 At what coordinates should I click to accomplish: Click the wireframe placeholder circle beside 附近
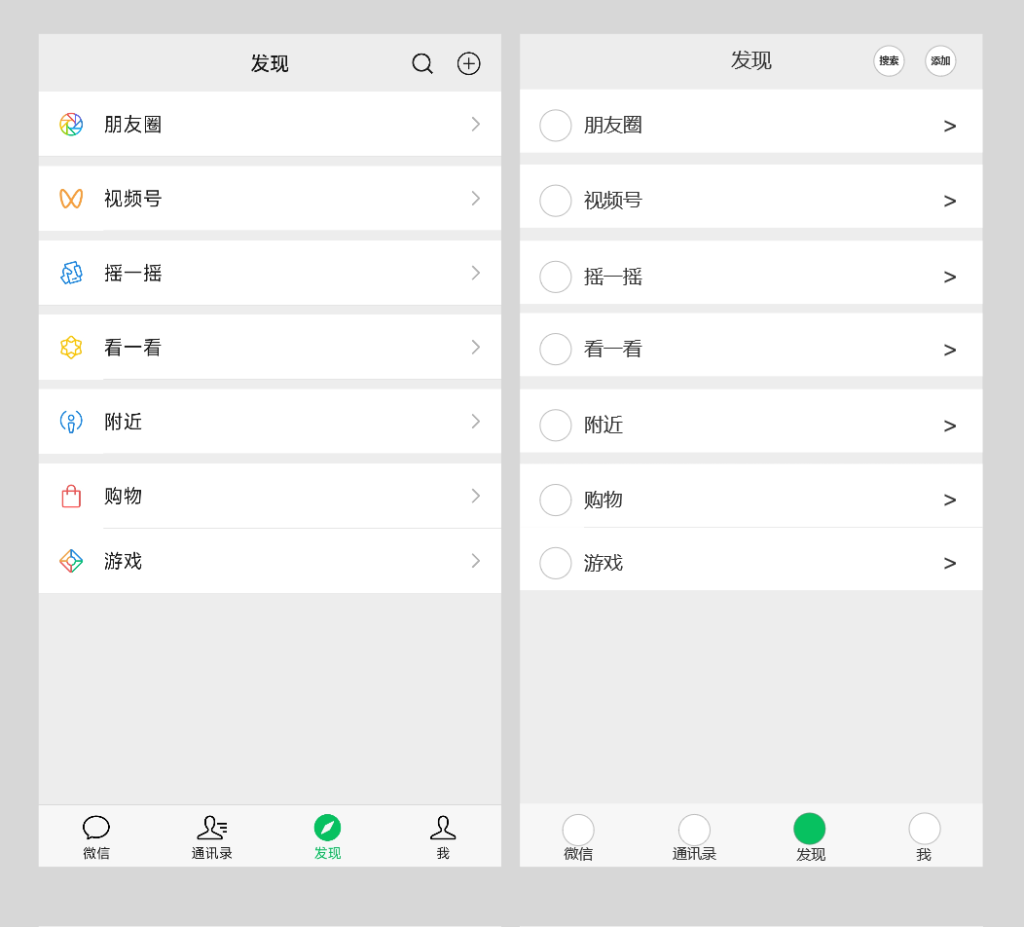(556, 425)
